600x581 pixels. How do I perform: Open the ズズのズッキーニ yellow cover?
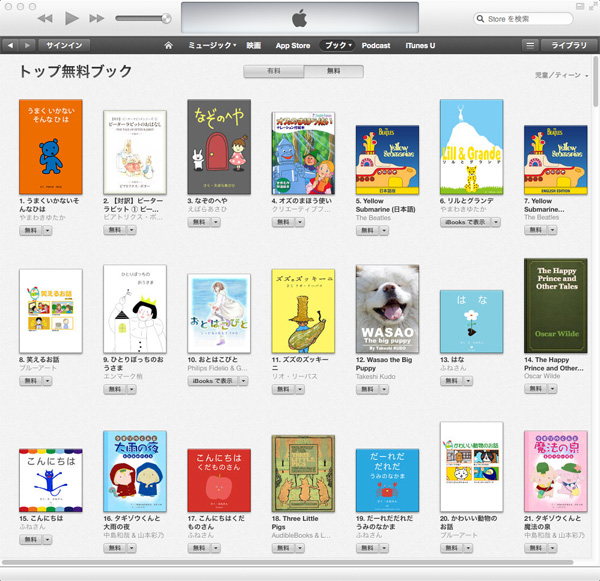tap(303, 311)
